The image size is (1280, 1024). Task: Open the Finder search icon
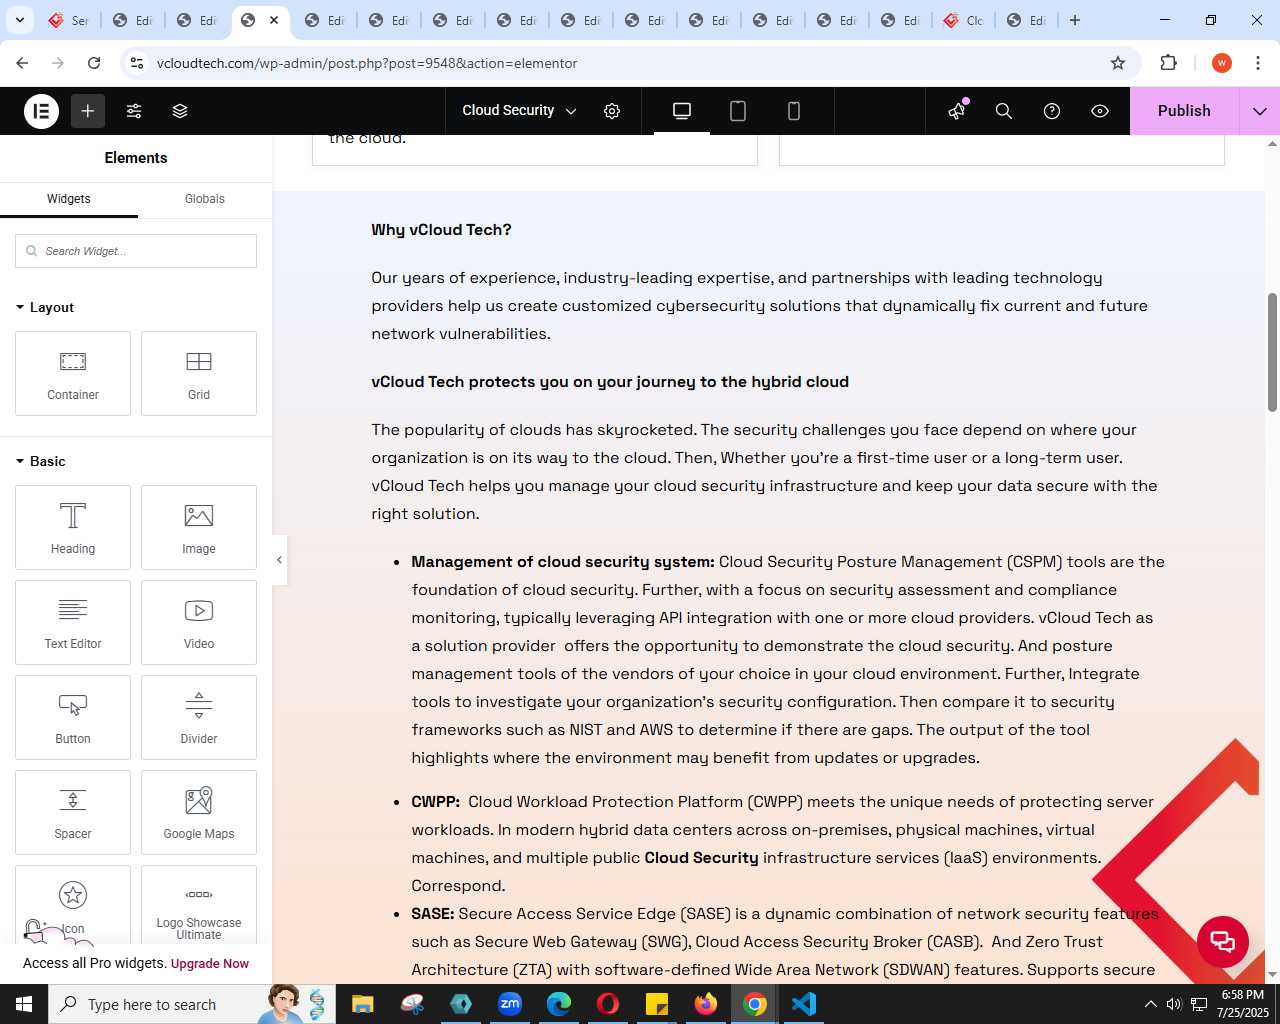[x=1004, y=111]
